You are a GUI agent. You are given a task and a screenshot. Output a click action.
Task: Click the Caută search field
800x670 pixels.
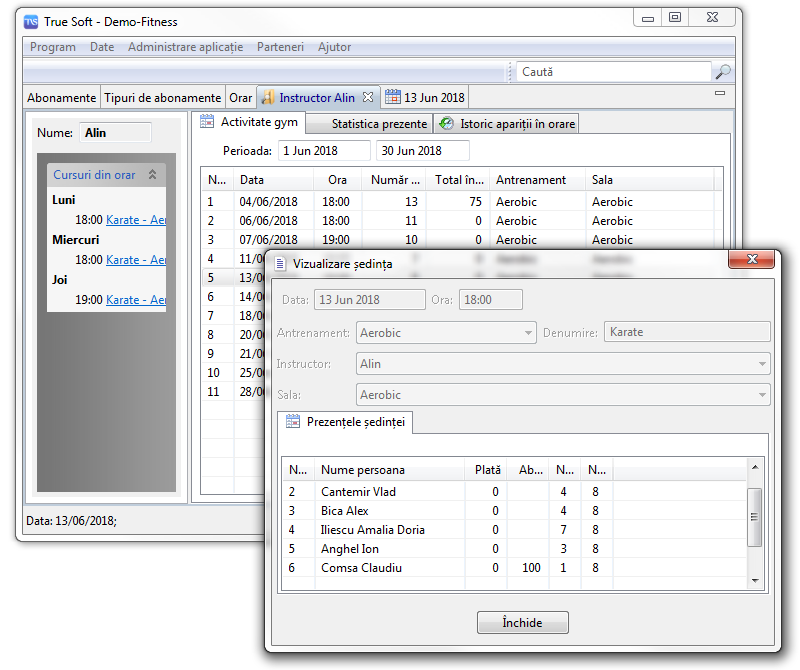point(612,72)
